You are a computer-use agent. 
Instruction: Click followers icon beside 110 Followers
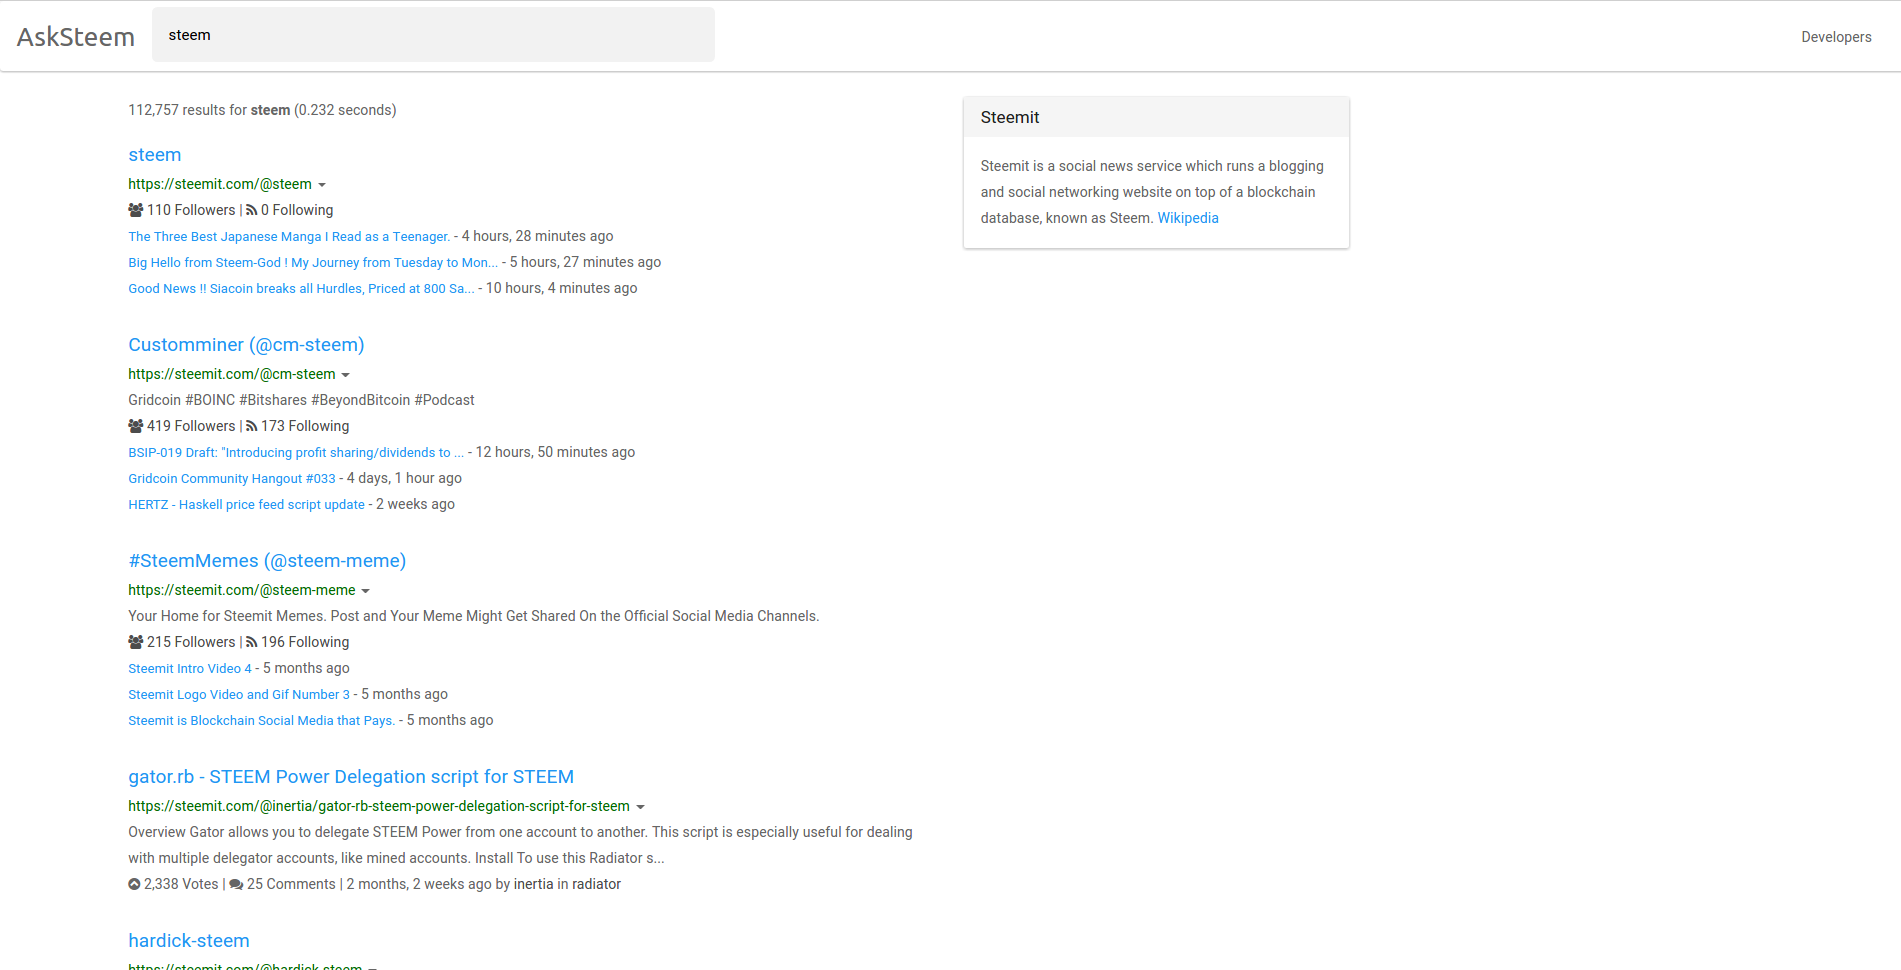click(136, 210)
